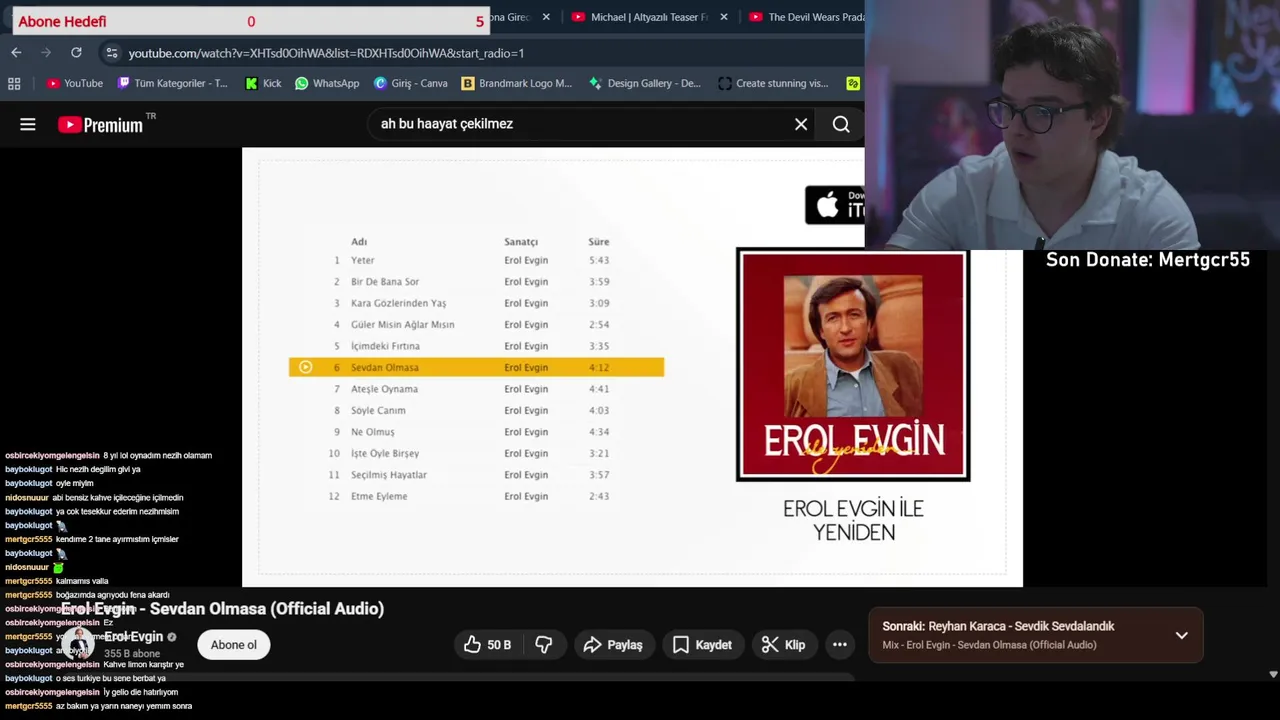Expand the 'Sonraki: Reyhan Karaca' mix panel
Screen dimensions: 1280x720
[x=1182, y=635]
